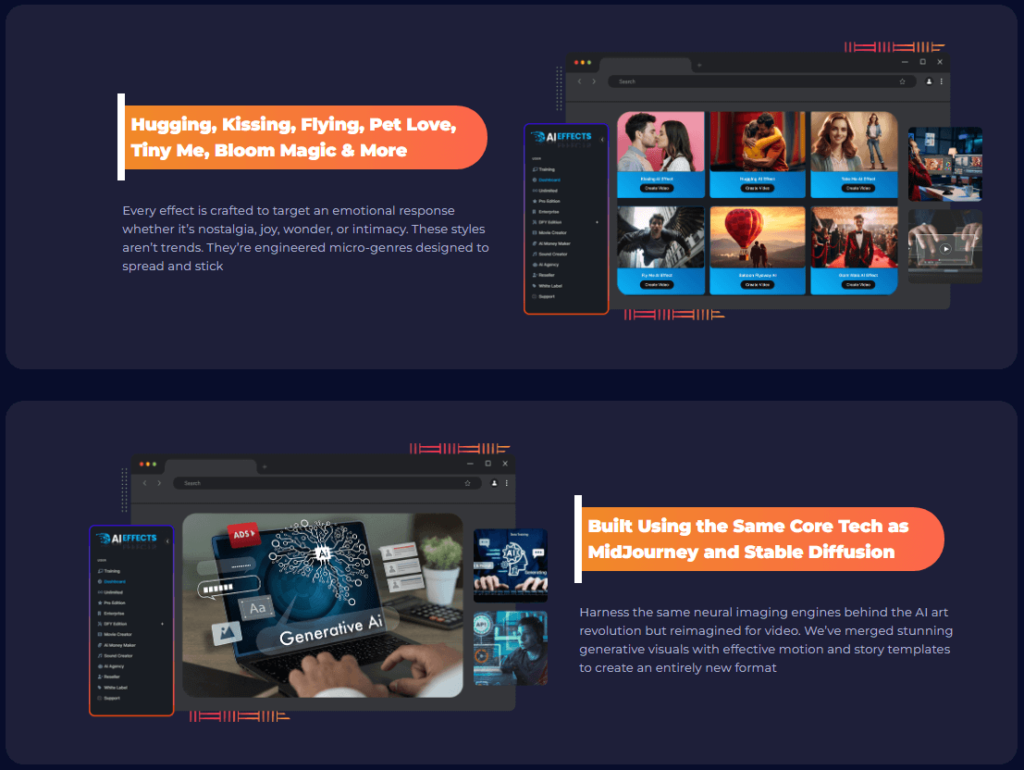Click Built Using the Same Core Tech heading
Viewport: 1024px width, 770px height.
[x=760, y=539]
